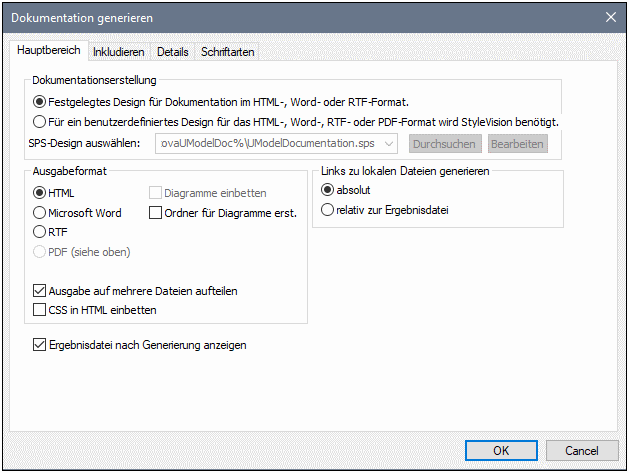Select 'Festgelegtes Design' radio option
This screenshot has width=629, height=473.
point(40,101)
